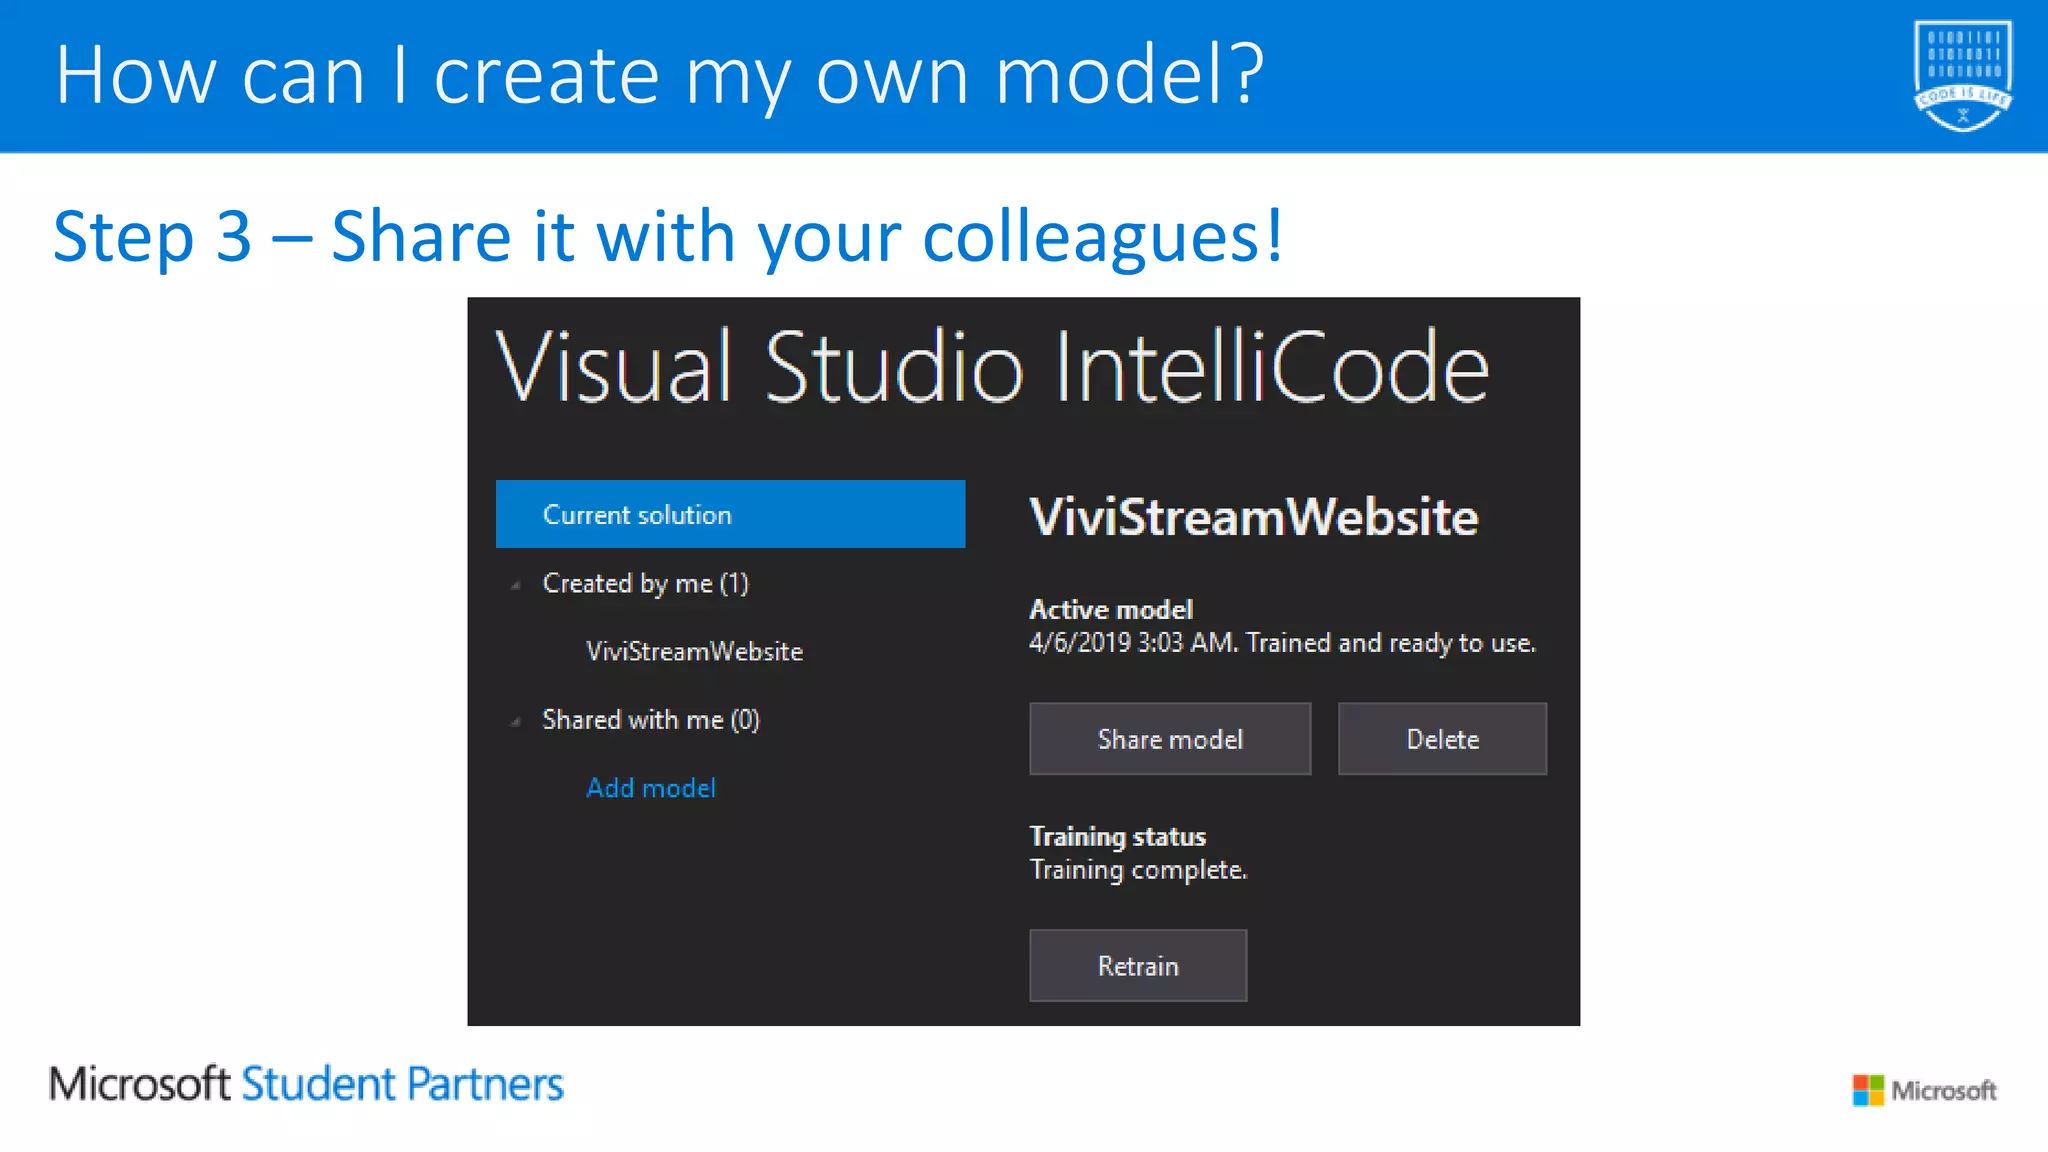The height and width of the screenshot is (1152, 2048).
Task: Click the Microsoft four-color logo
Action: 1868,1090
